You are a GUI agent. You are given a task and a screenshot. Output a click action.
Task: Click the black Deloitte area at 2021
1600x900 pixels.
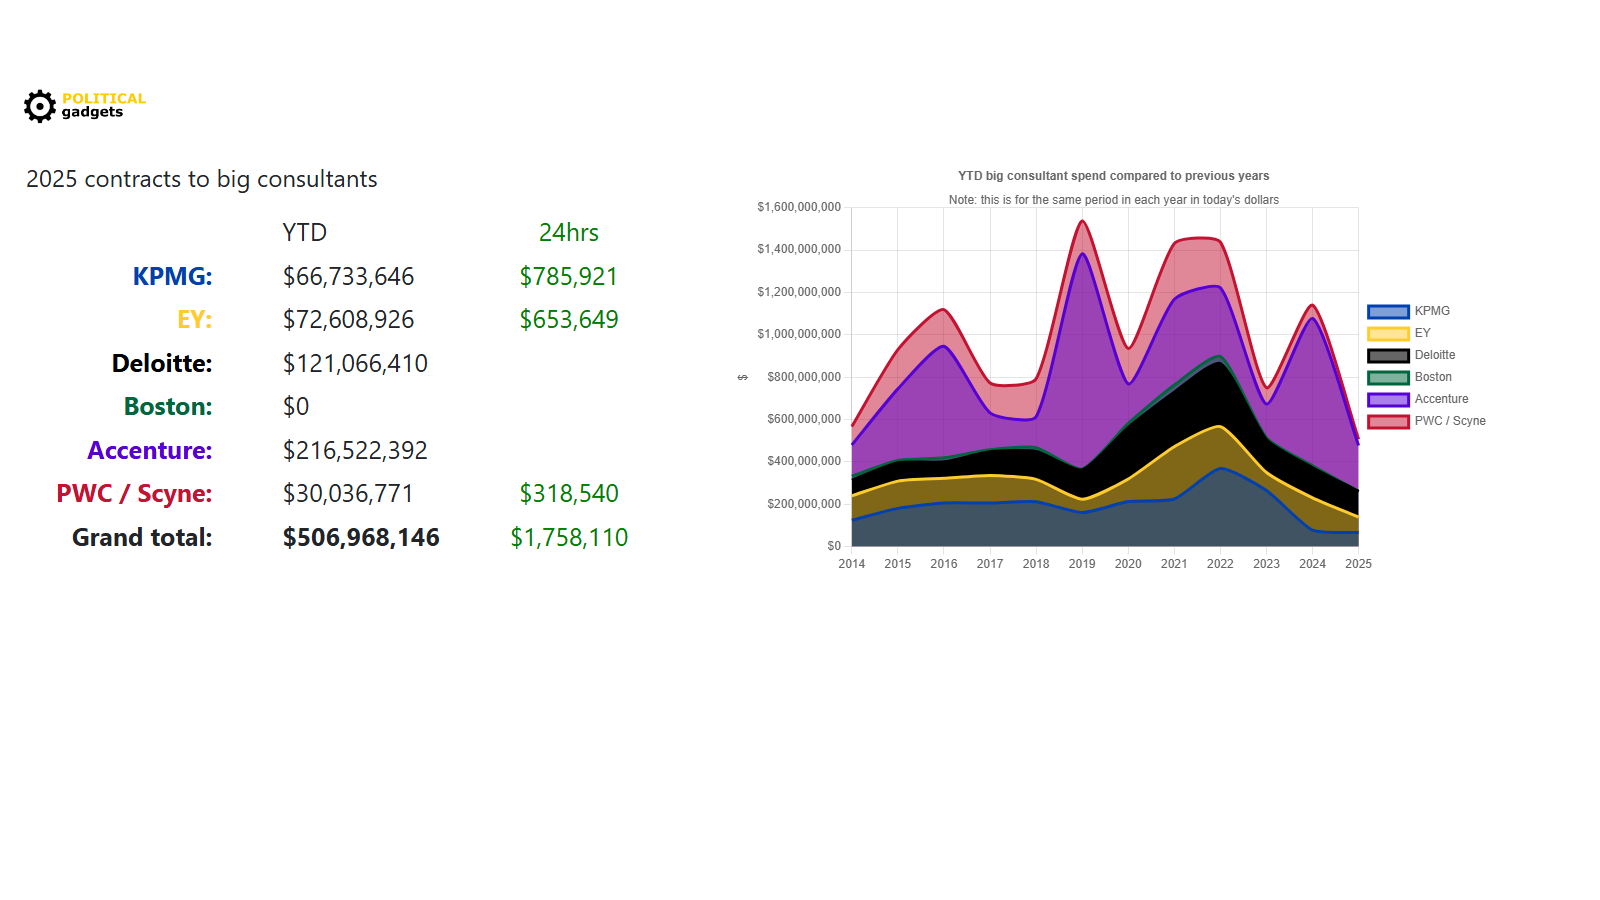tap(1174, 420)
